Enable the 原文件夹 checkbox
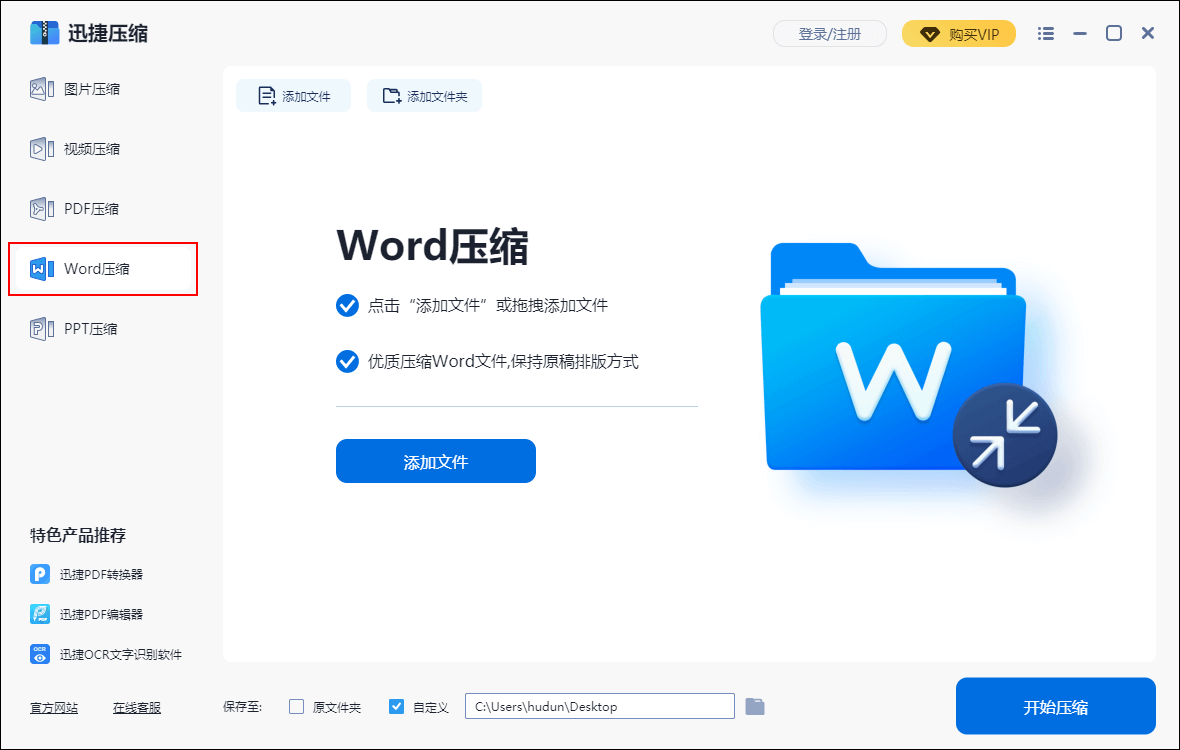The height and width of the screenshot is (750, 1180). 296,707
